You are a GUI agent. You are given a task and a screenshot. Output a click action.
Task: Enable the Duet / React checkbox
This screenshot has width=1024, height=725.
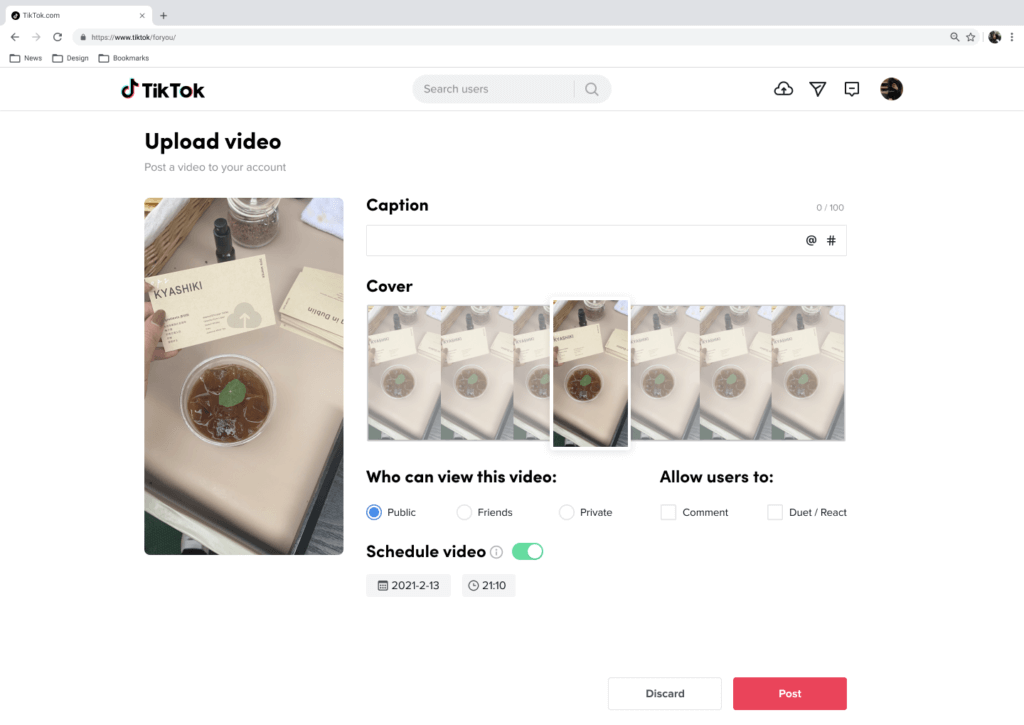point(775,512)
